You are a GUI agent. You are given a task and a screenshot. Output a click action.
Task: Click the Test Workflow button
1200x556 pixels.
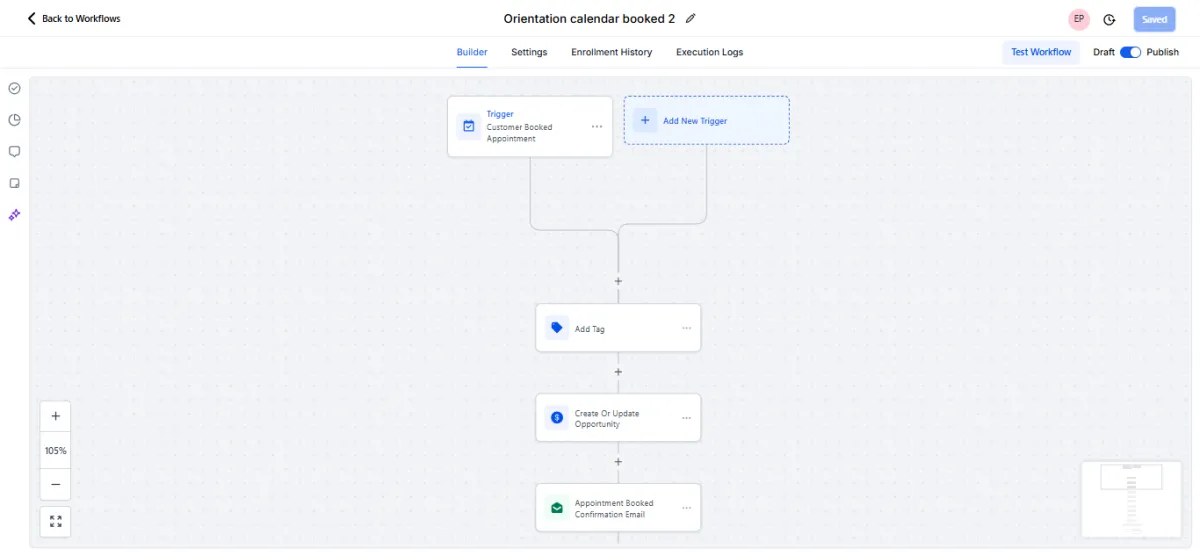[x=1040, y=52]
